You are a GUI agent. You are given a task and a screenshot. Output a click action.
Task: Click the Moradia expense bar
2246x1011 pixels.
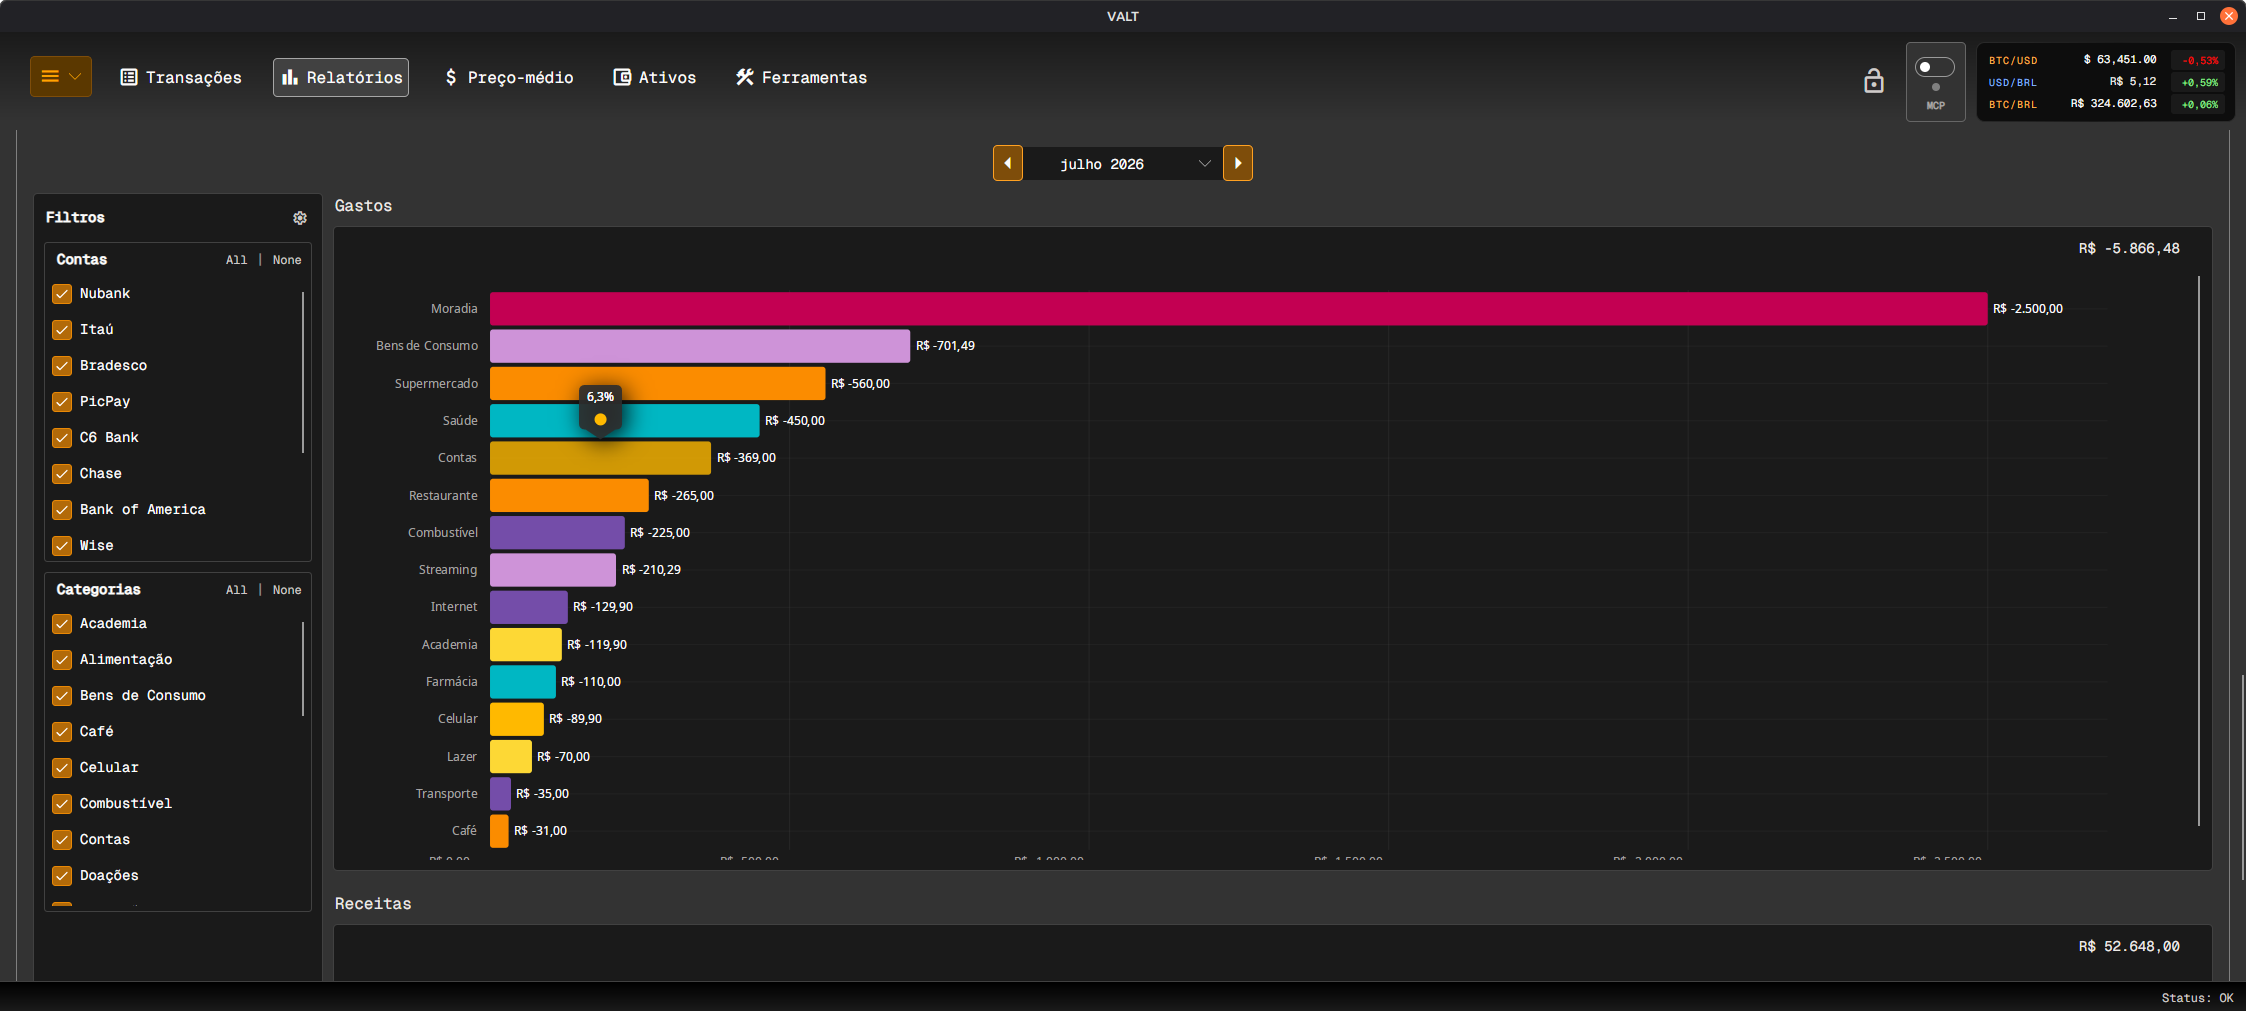tap(1238, 309)
